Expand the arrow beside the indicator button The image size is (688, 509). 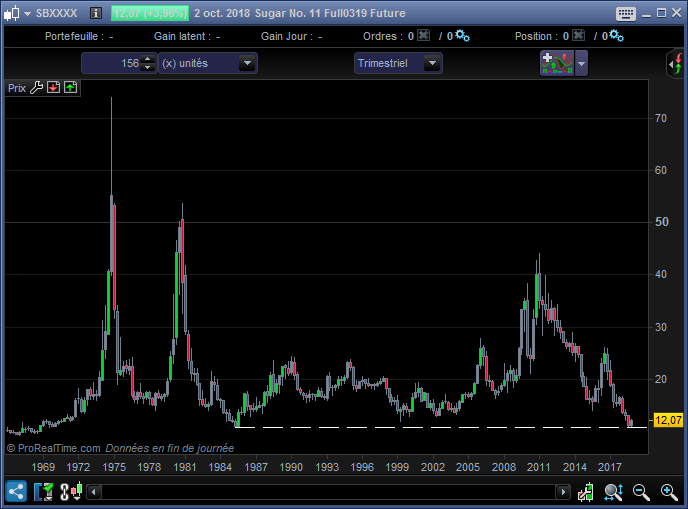pos(581,63)
